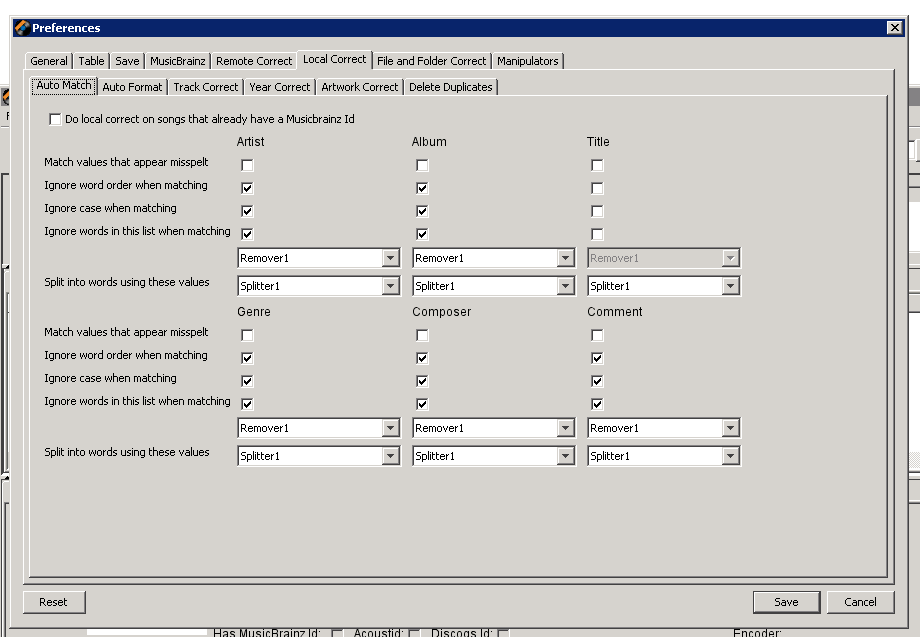Uncheck Album ignore case when matching
Viewport: 920px width, 637px height.
click(x=422, y=211)
